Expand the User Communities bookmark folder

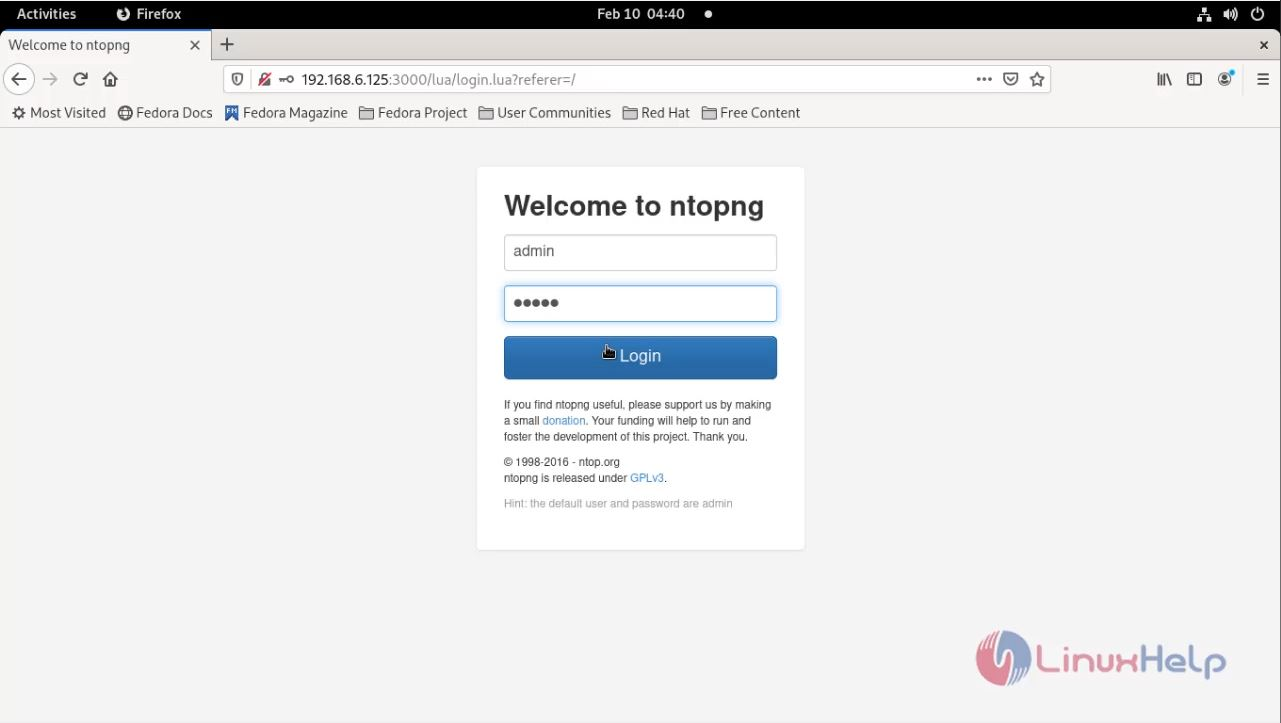(x=545, y=113)
